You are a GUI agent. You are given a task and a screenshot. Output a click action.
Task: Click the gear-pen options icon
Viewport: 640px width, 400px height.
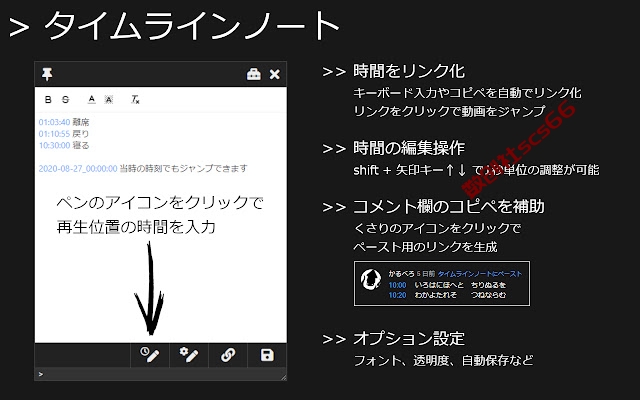[189, 355]
